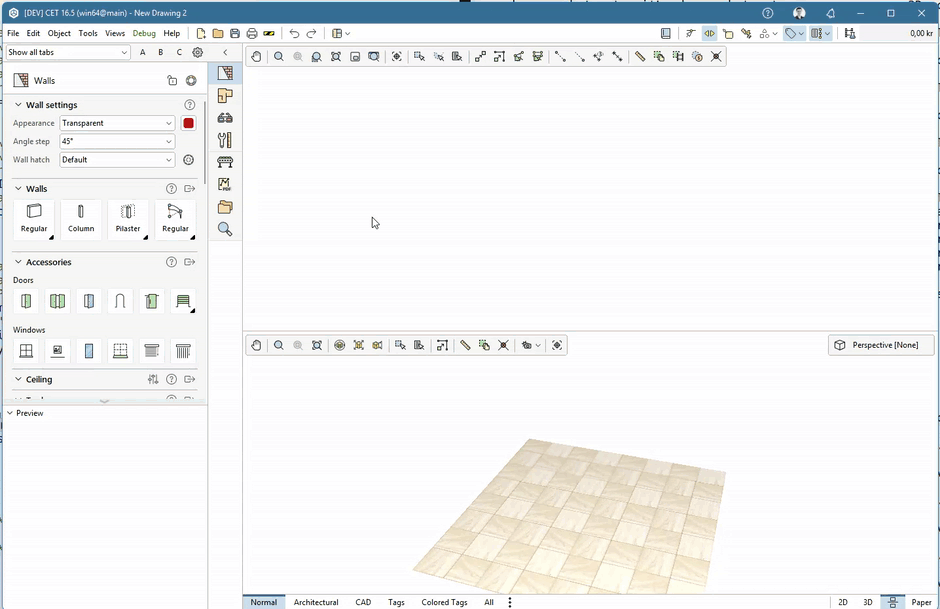Click the Perspective [None] button
The height and width of the screenshot is (609, 940).
pos(881,345)
